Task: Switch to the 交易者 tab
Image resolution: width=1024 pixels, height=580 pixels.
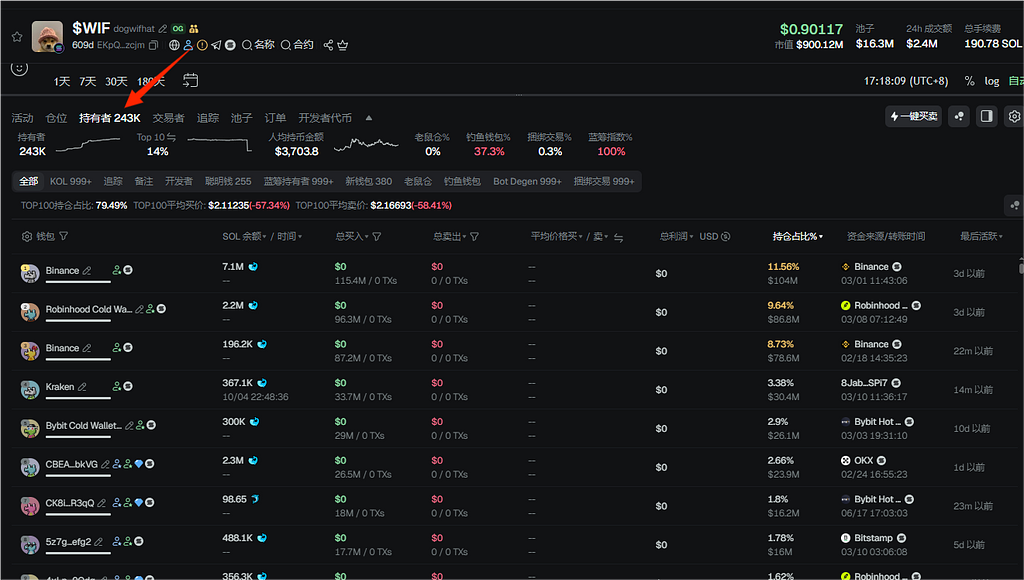Action: [x=168, y=118]
